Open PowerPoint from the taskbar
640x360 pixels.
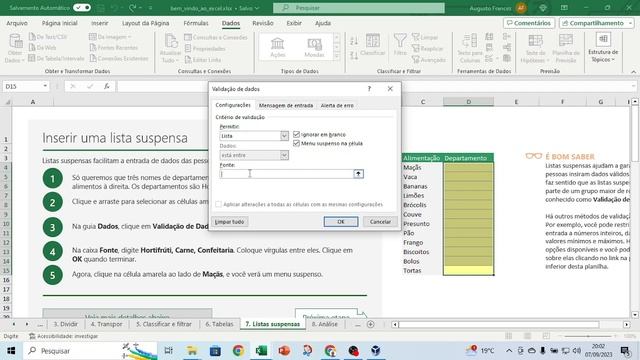pyautogui.click(x=284, y=351)
